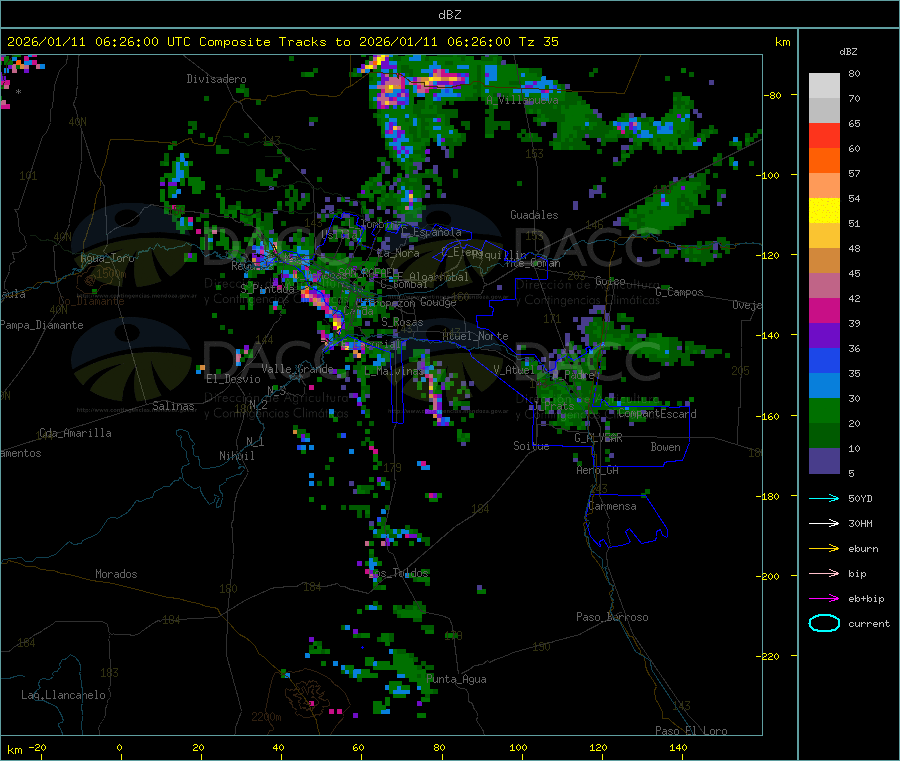The width and height of the screenshot is (900, 761).
Task: Click the '-80' tick on right axis
Action: pos(772,95)
